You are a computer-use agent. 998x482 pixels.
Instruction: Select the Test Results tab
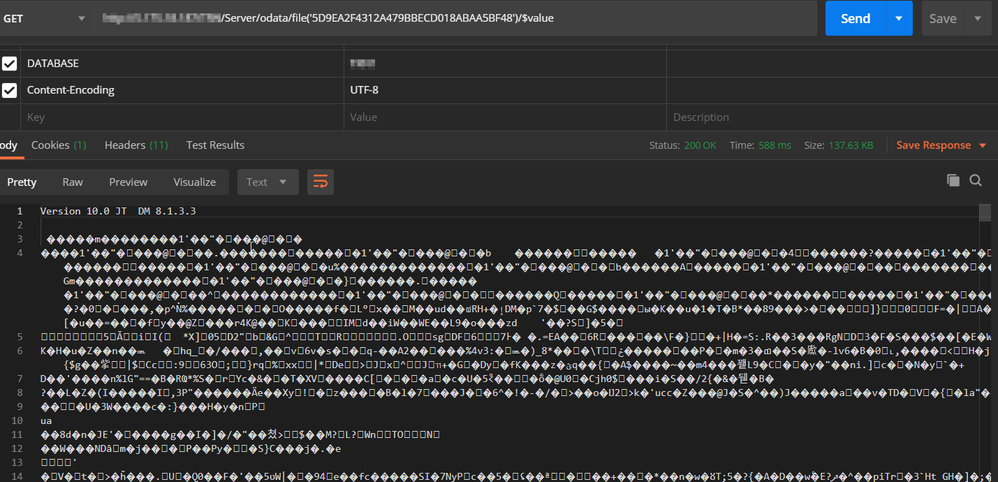click(215, 145)
